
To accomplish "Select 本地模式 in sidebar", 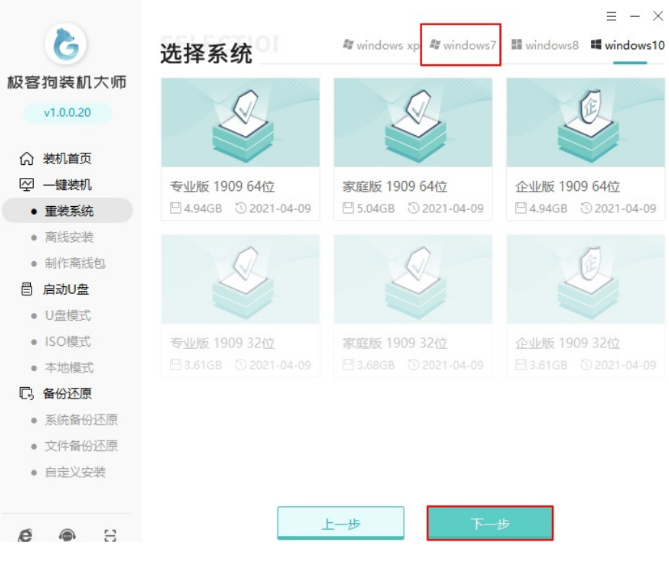I will 69,367.
